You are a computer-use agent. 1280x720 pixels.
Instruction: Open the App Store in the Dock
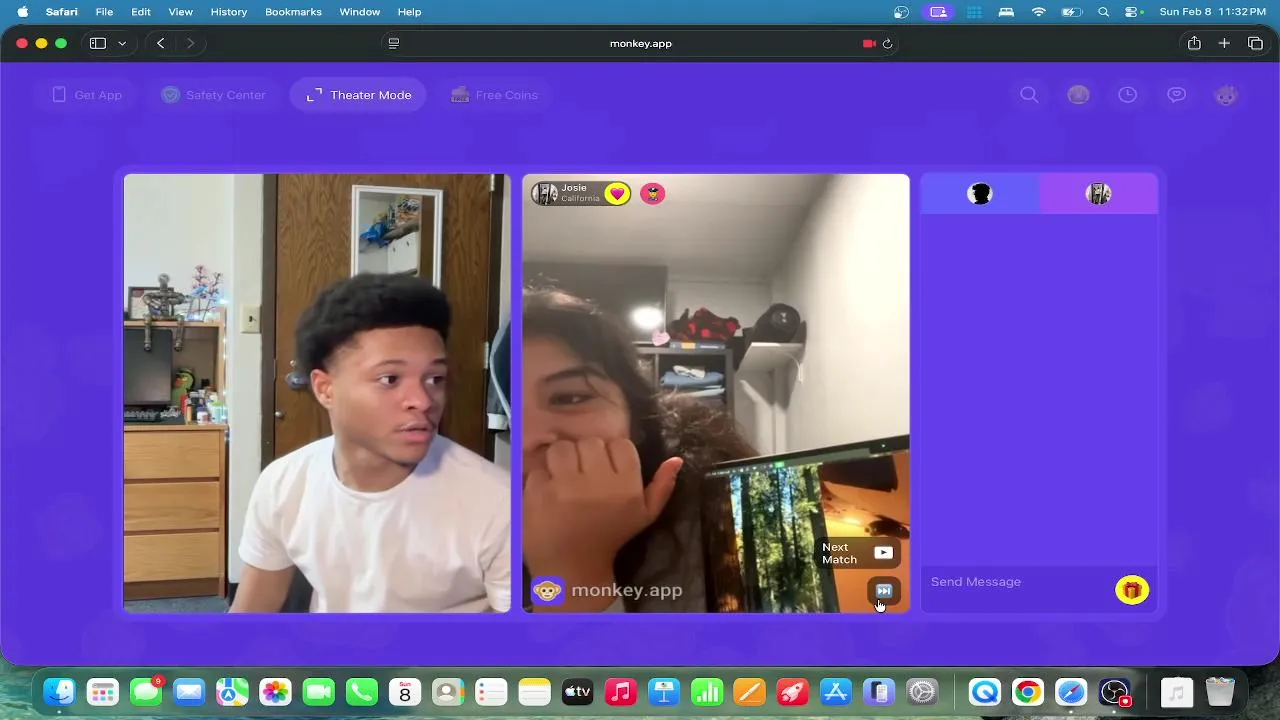pyautogui.click(x=835, y=692)
